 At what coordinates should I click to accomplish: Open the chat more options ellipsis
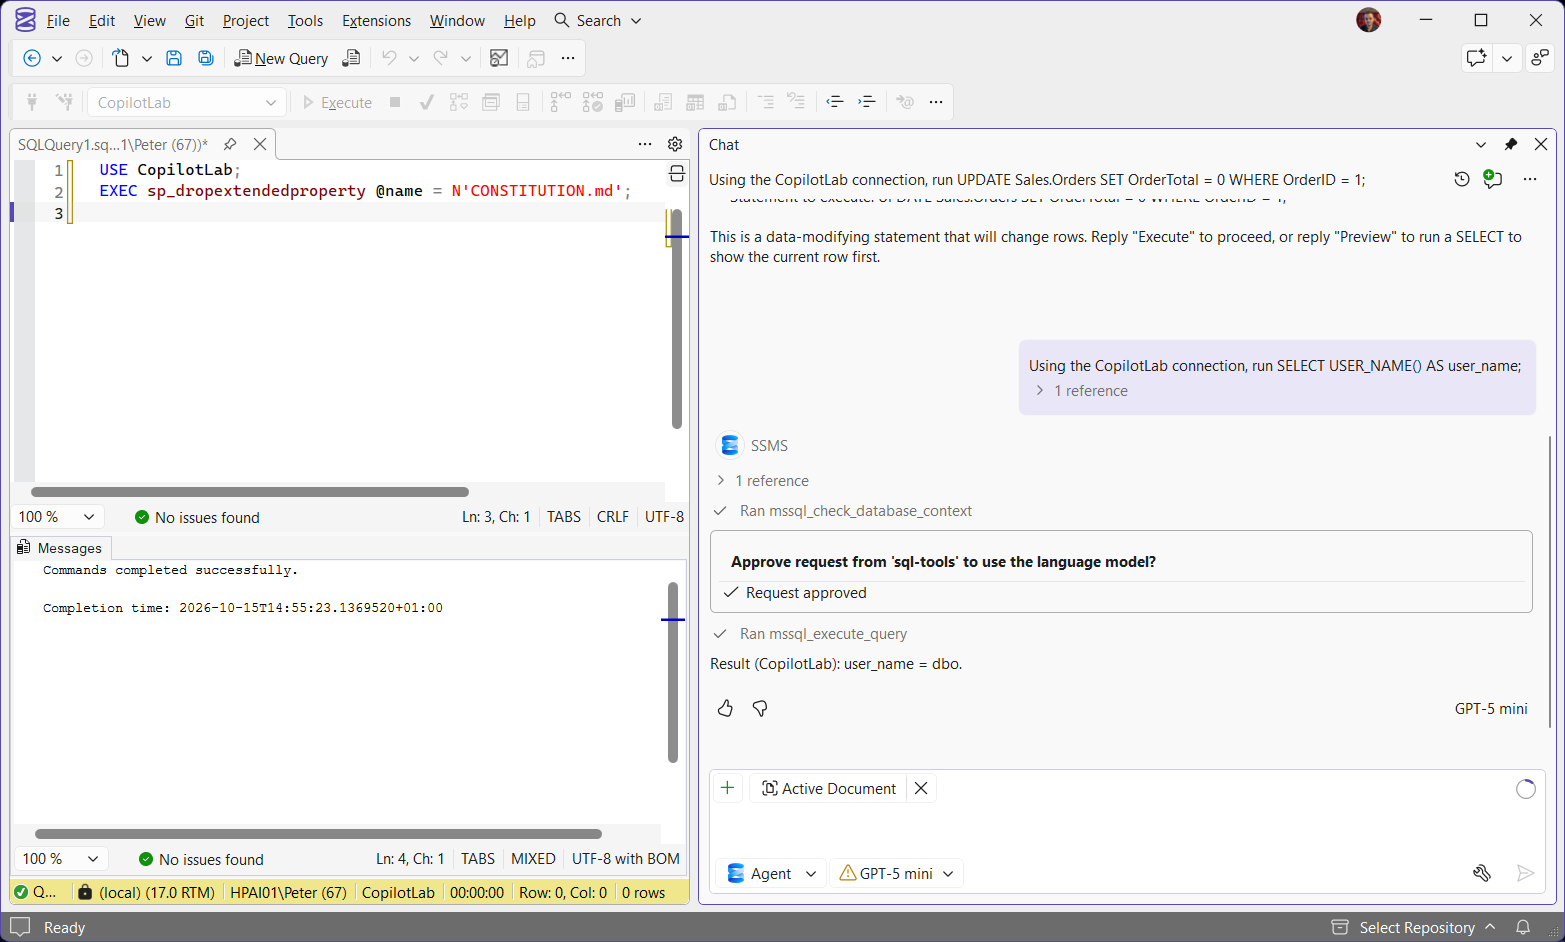1530,179
